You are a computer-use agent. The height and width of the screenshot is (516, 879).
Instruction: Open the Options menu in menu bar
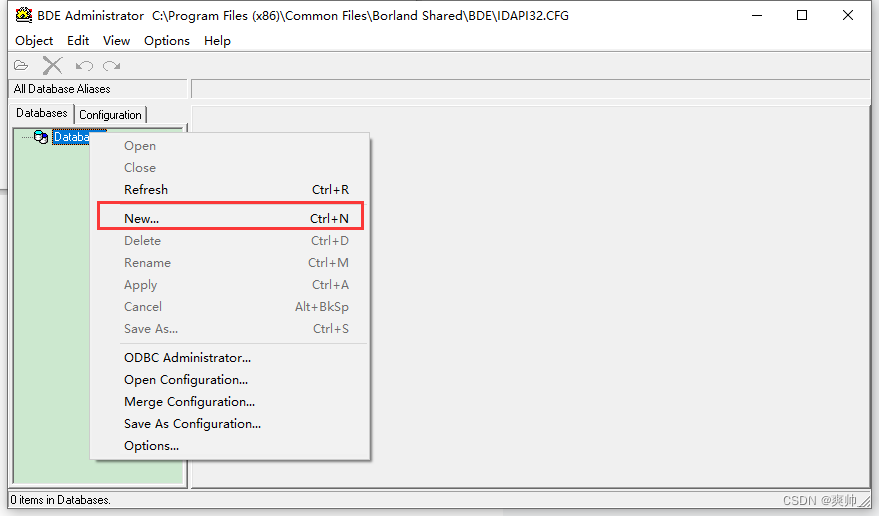[x=167, y=41]
